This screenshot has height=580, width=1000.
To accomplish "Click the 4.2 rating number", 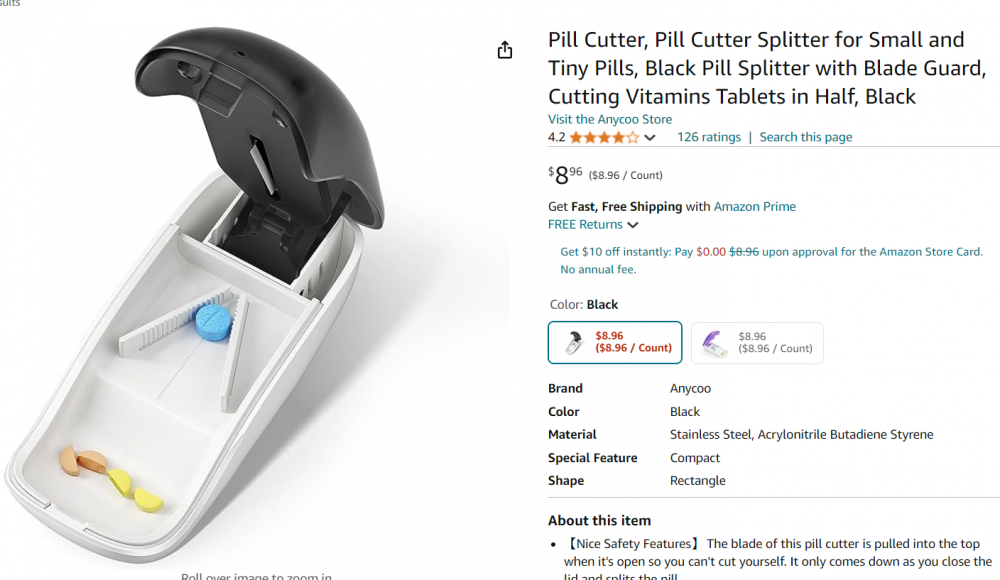I will point(556,137).
